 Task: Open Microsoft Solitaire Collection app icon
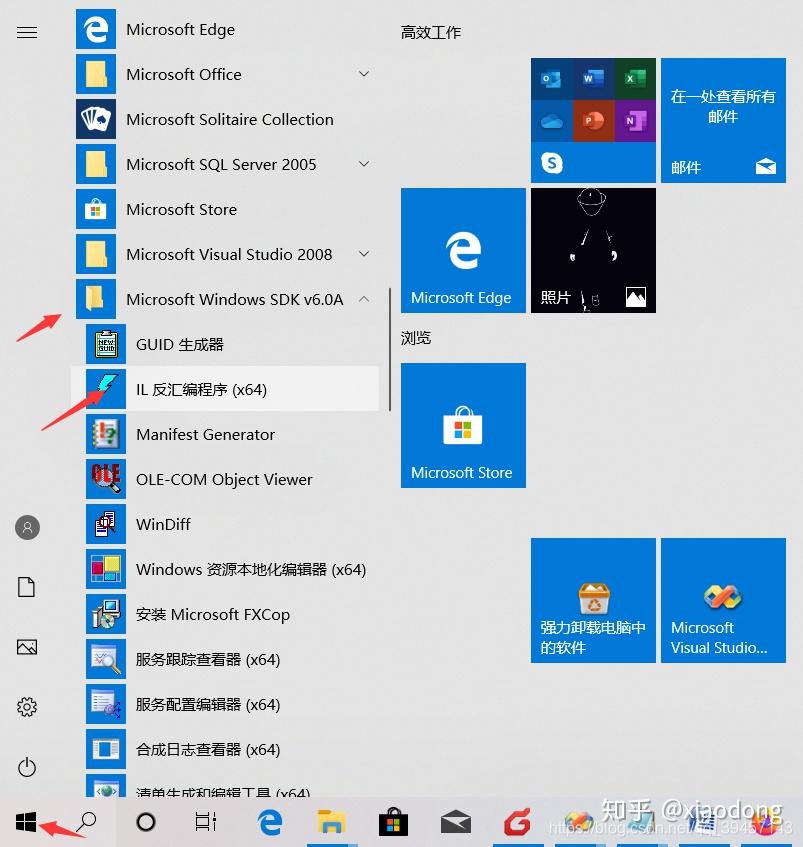click(x=96, y=119)
